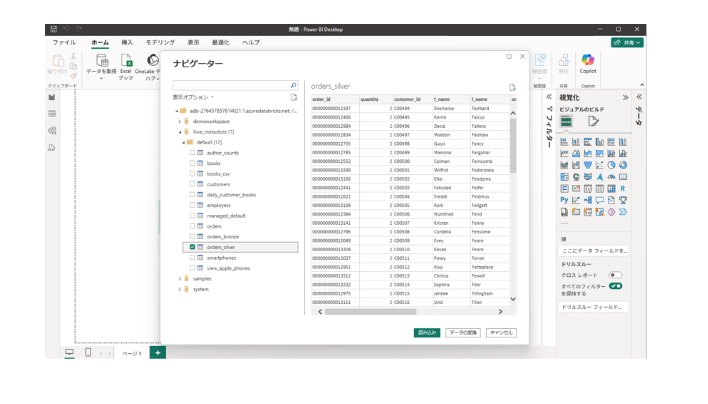Collapse the hive_metastore tree node
708x404 pixels.
coord(180,132)
